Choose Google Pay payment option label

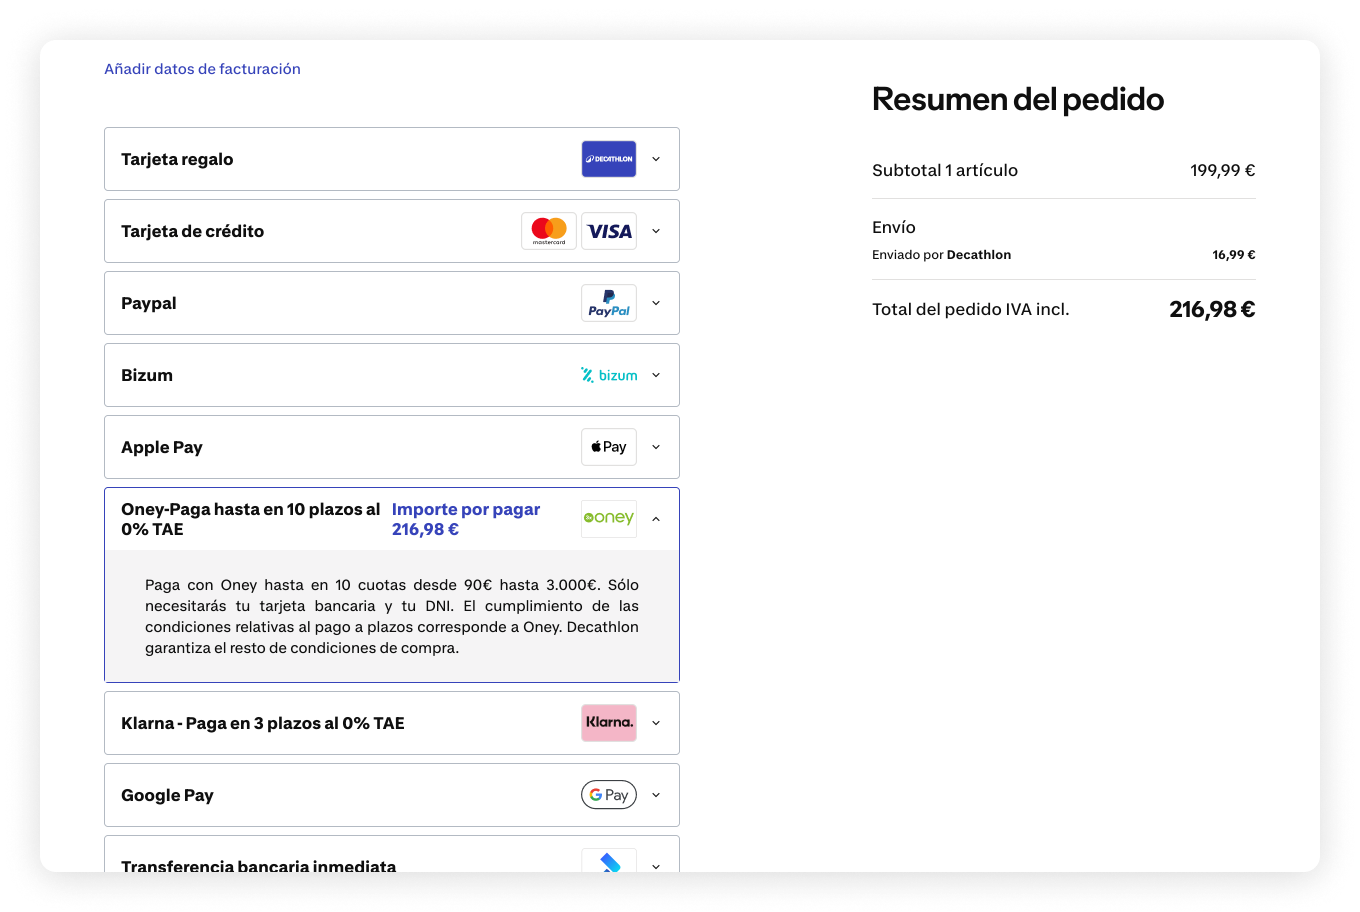pos(167,795)
